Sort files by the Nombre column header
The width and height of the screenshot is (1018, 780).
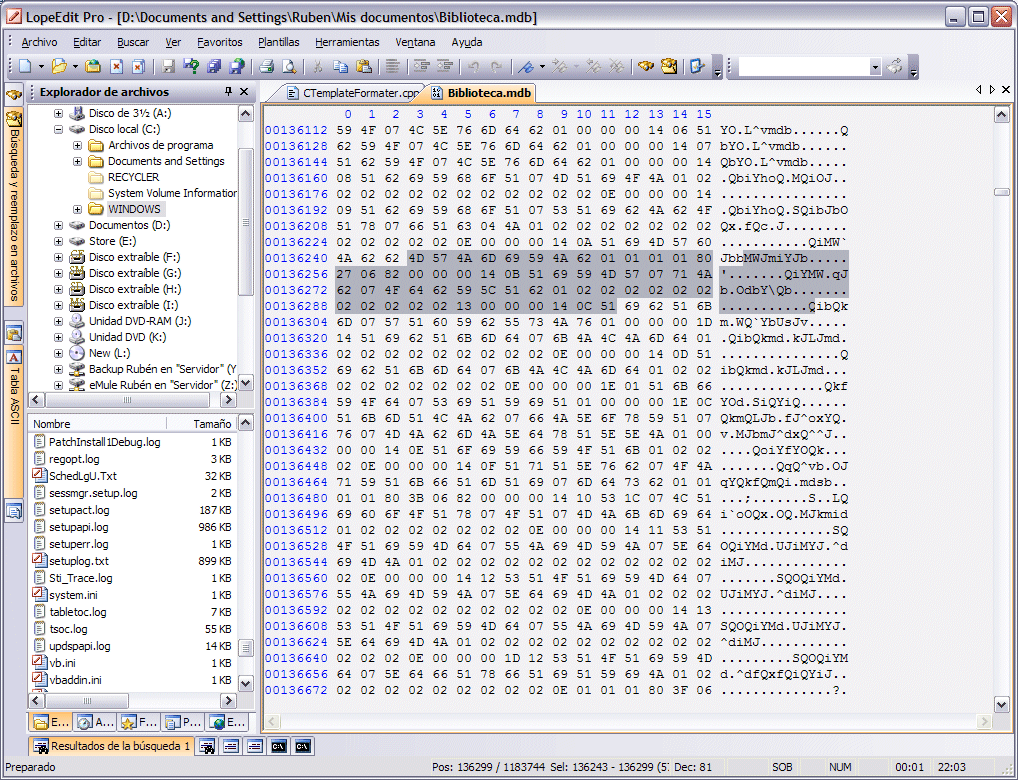[x=97, y=423]
